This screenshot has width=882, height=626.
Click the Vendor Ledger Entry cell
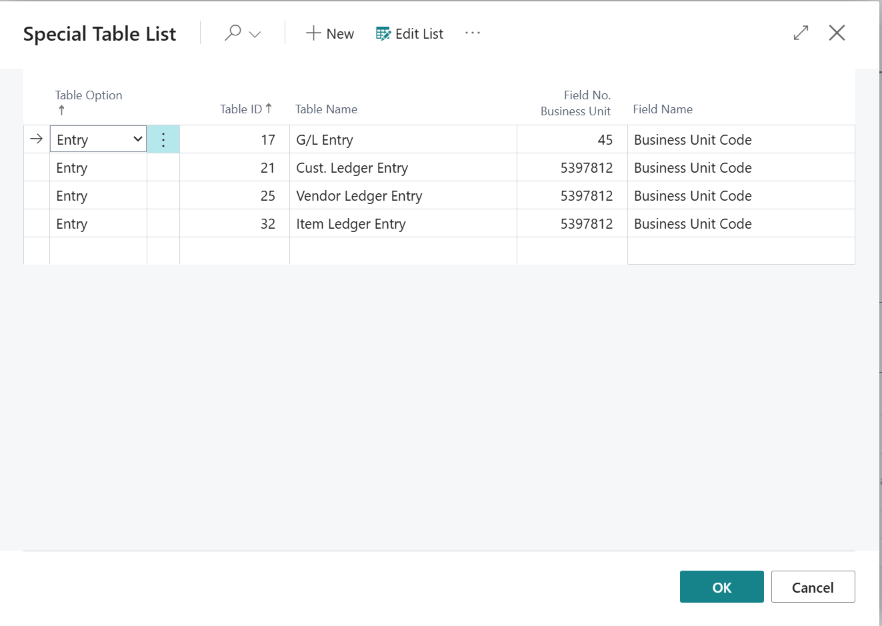(359, 196)
